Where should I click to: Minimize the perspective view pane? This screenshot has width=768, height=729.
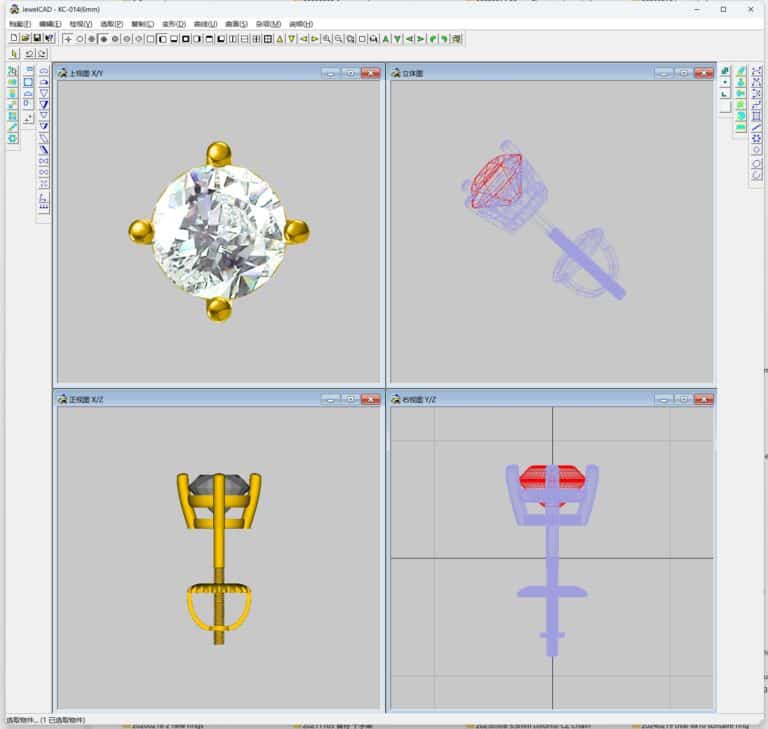(x=664, y=73)
